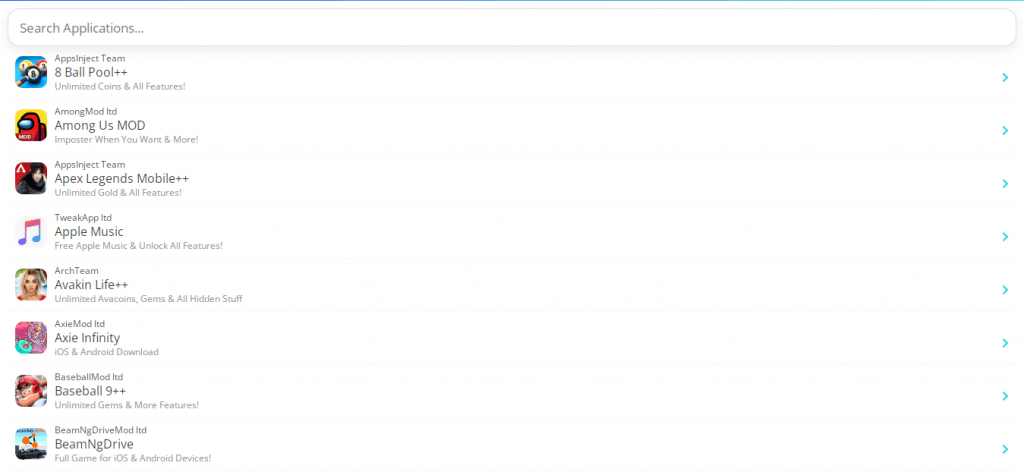The width and height of the screenshot is (1024, 472).
Task: Click the Baseball 9++ app icon
Action: [x=31, y=390]
